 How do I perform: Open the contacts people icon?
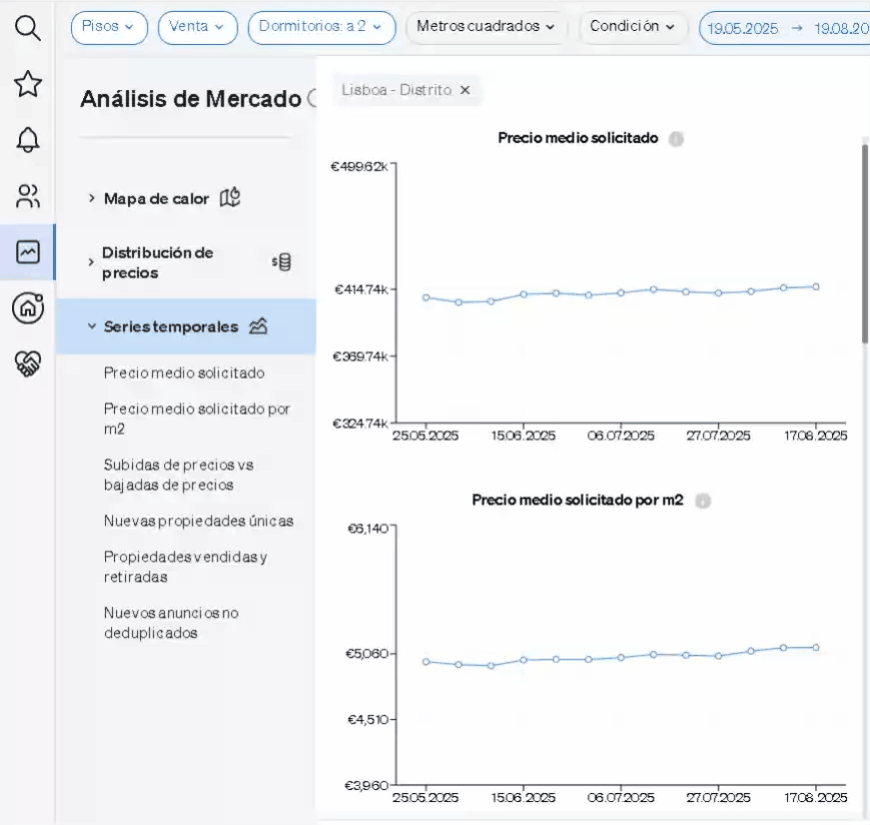[x=28, y=196]
